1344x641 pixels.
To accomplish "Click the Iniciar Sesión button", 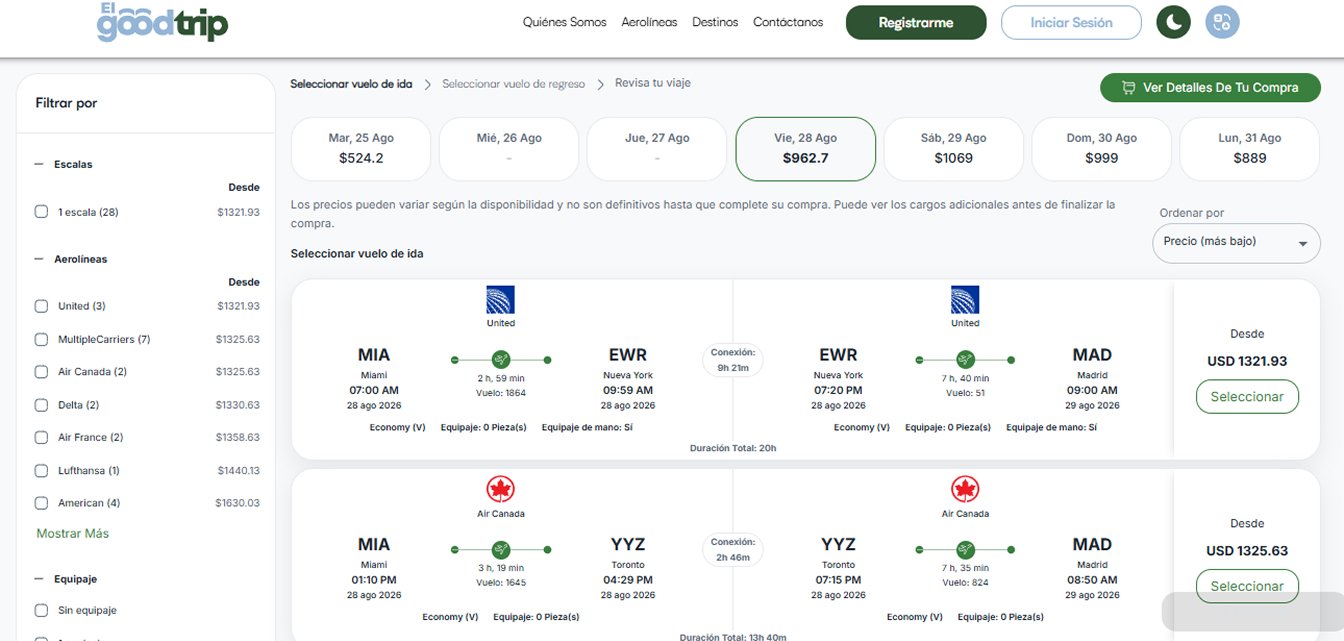I will pos(1071,22).
